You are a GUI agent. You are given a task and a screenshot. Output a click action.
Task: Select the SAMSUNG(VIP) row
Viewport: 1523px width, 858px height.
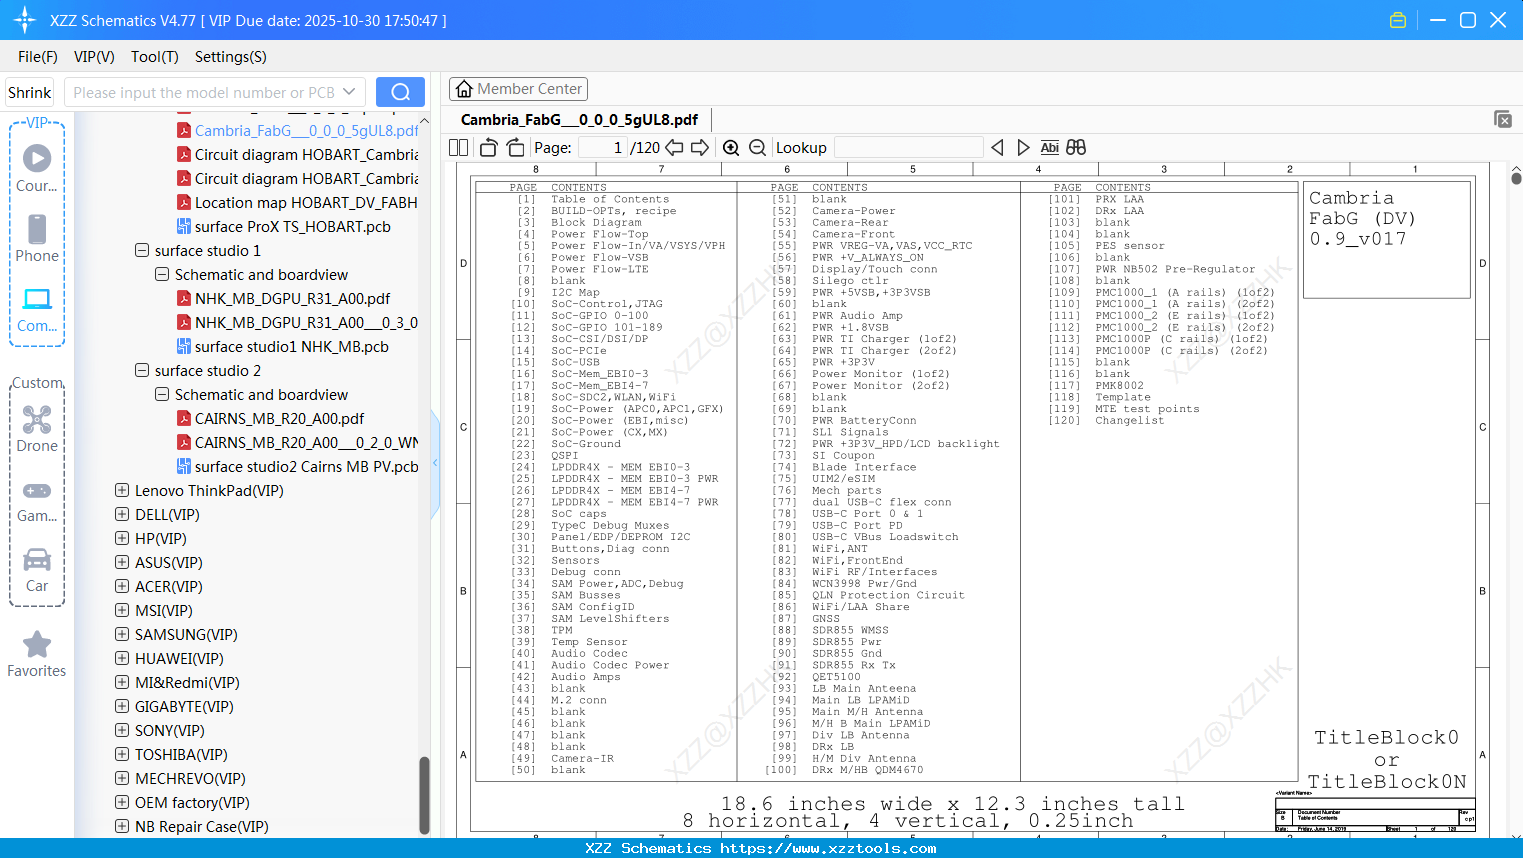pos(186,634)
